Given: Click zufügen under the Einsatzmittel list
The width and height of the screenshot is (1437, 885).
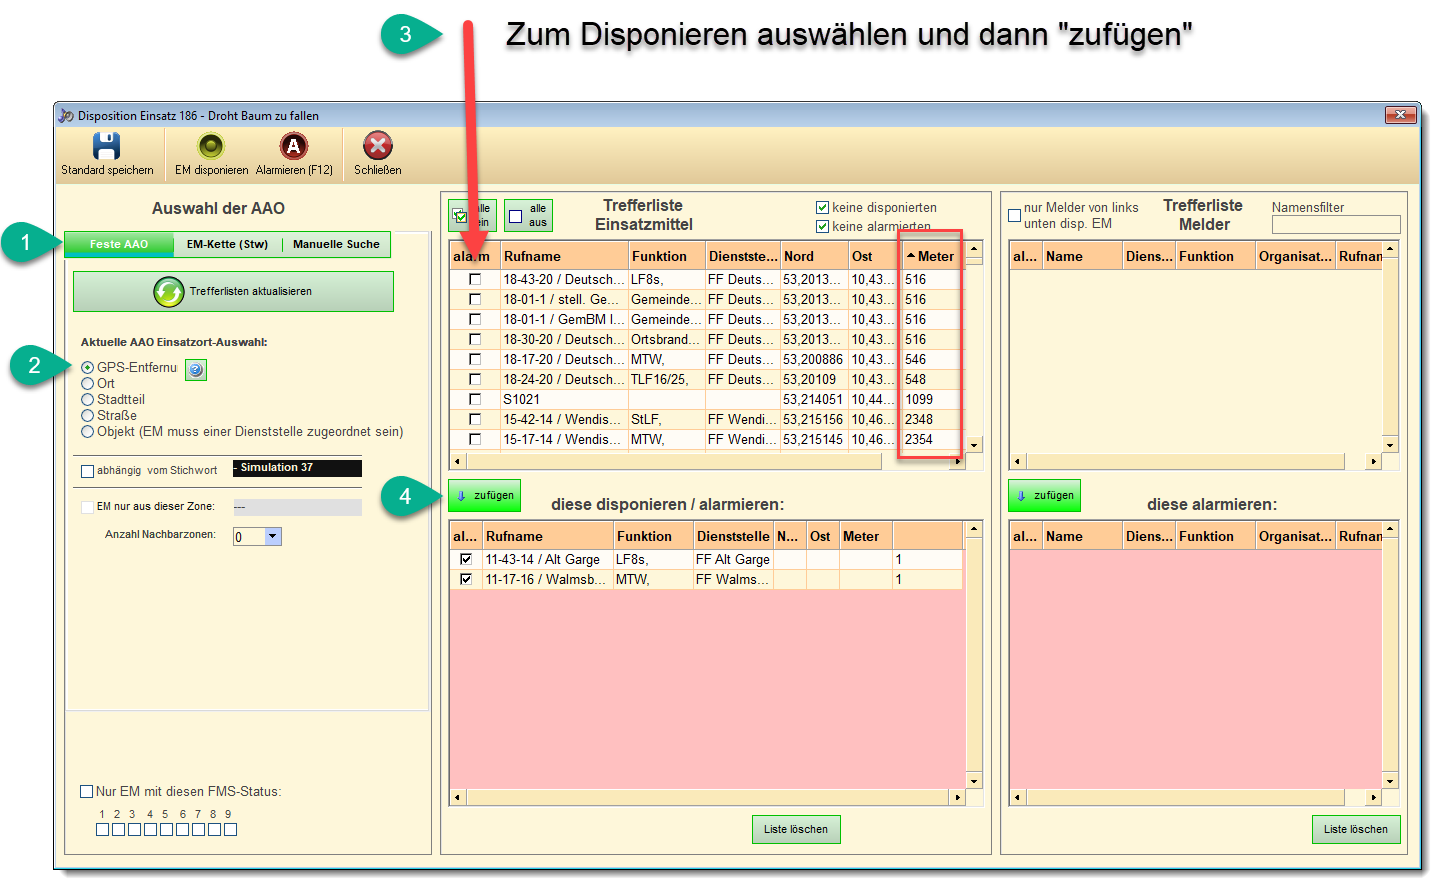Looking at the screenshot, I should click(485, 496).
